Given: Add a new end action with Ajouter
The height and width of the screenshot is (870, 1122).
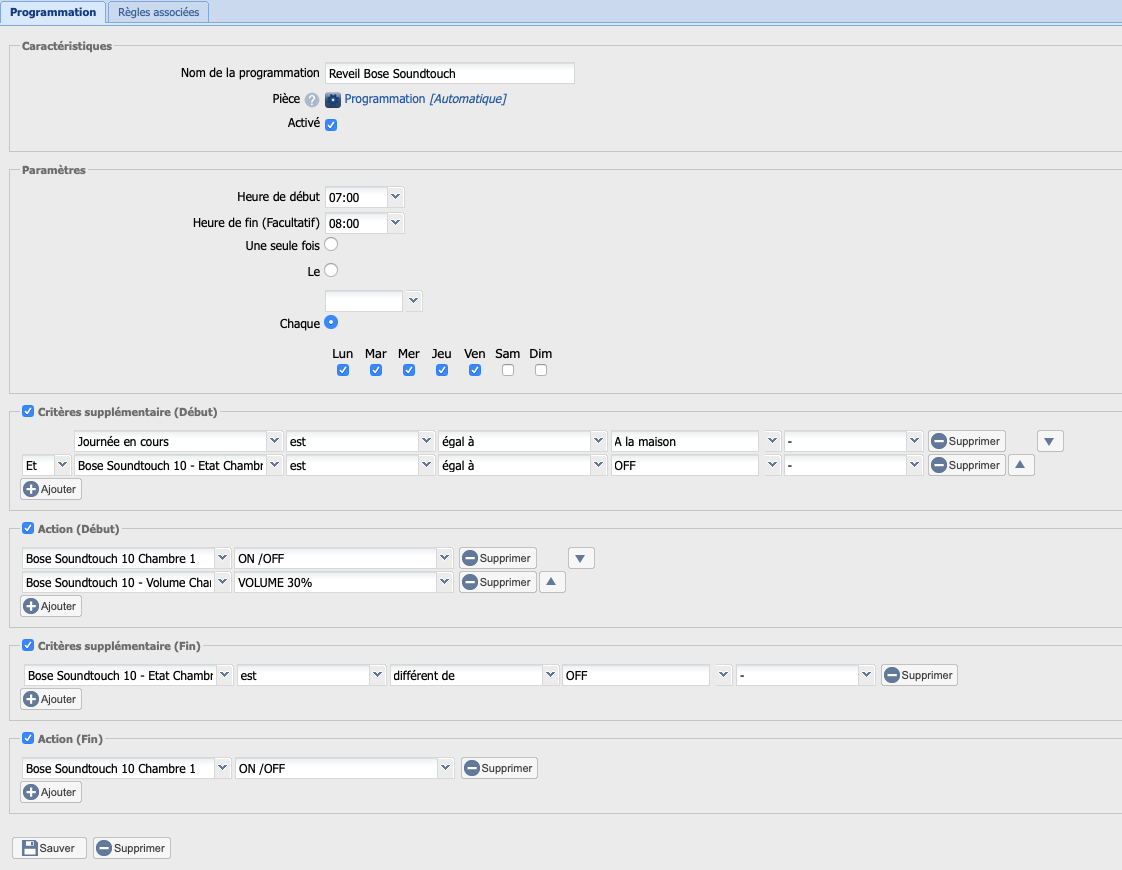Looking at the screenshot, I should pyautogui.click(x=51, y=792).
